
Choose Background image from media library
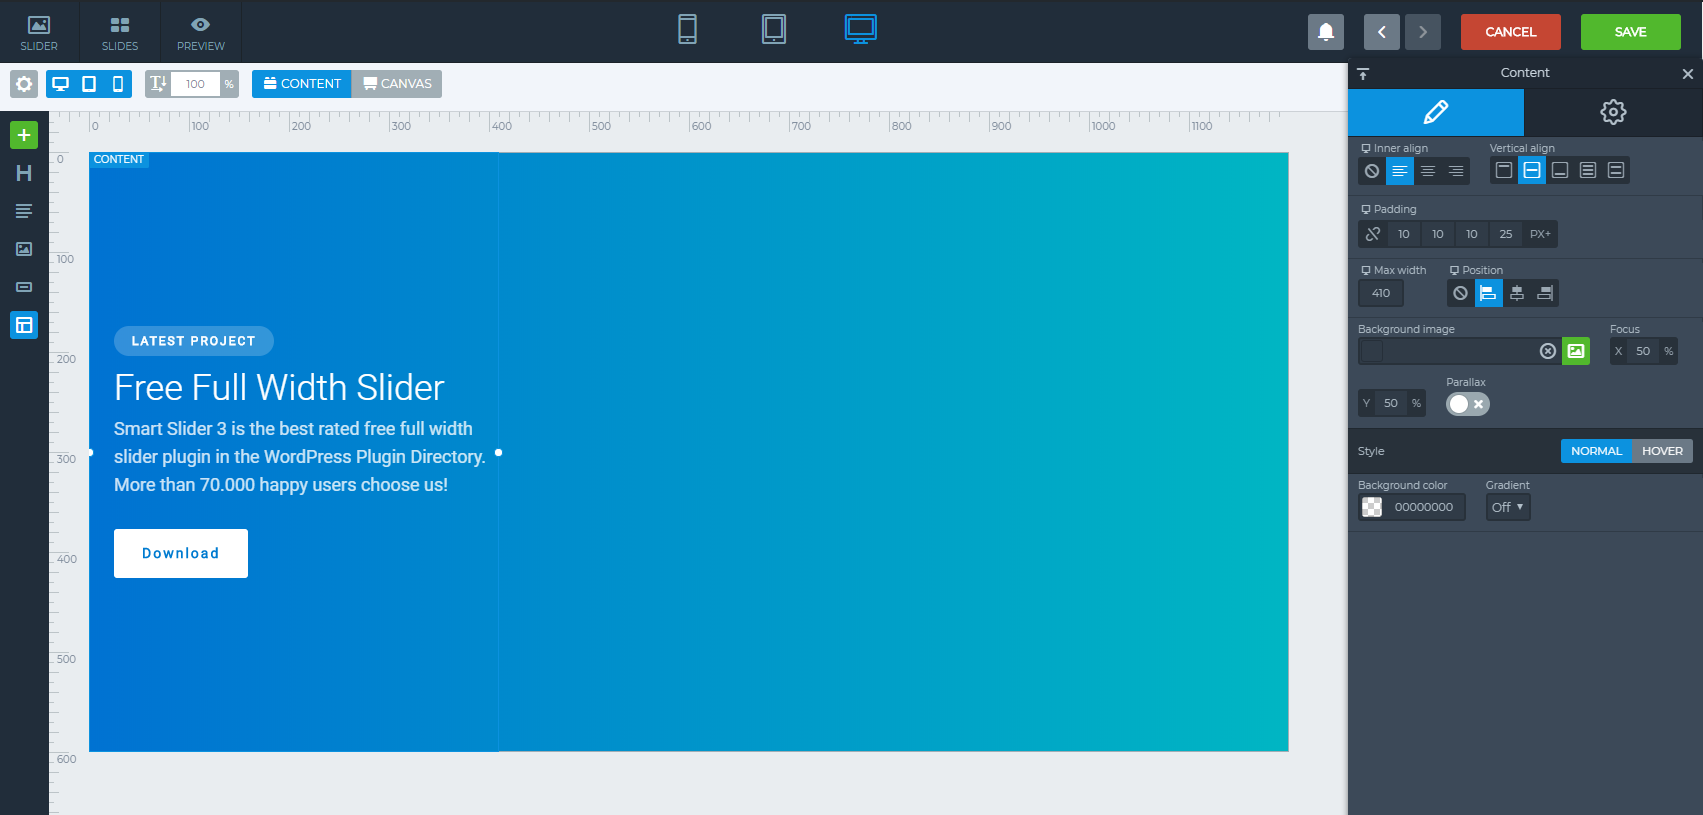pyautogui.click(x=1576, y=351)
